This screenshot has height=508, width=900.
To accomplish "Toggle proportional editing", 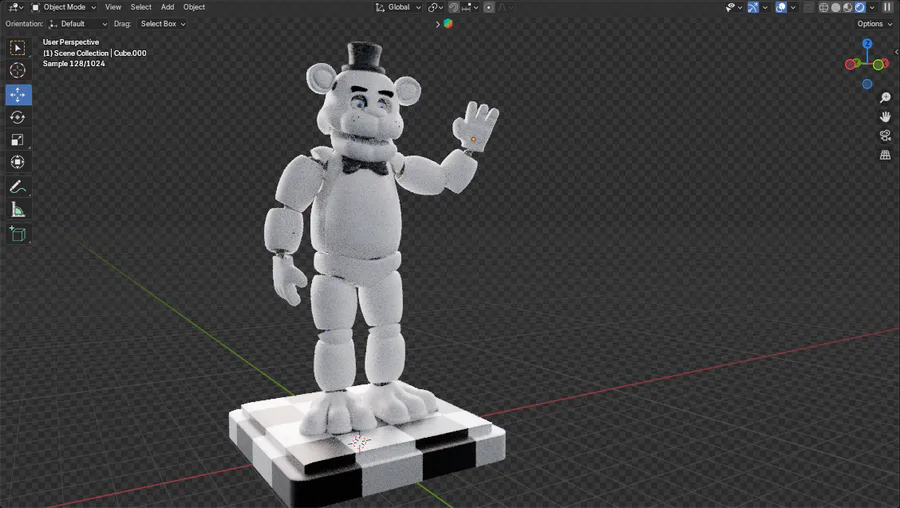I will point(488,7).
